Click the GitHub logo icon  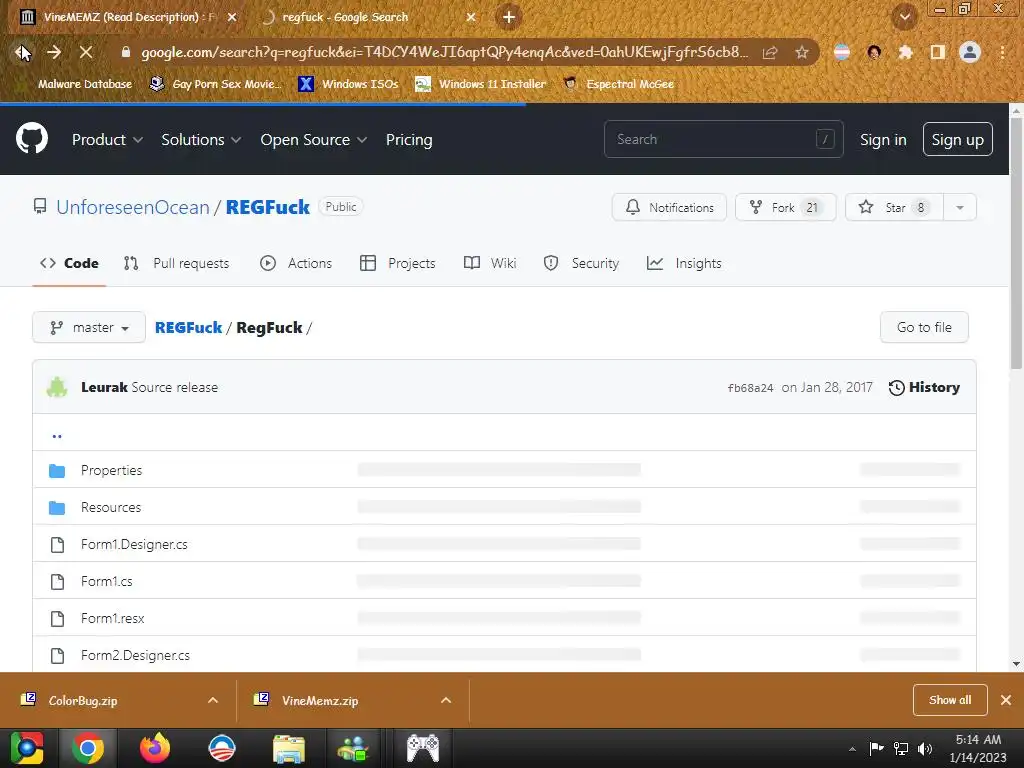[x=32, y=138]
